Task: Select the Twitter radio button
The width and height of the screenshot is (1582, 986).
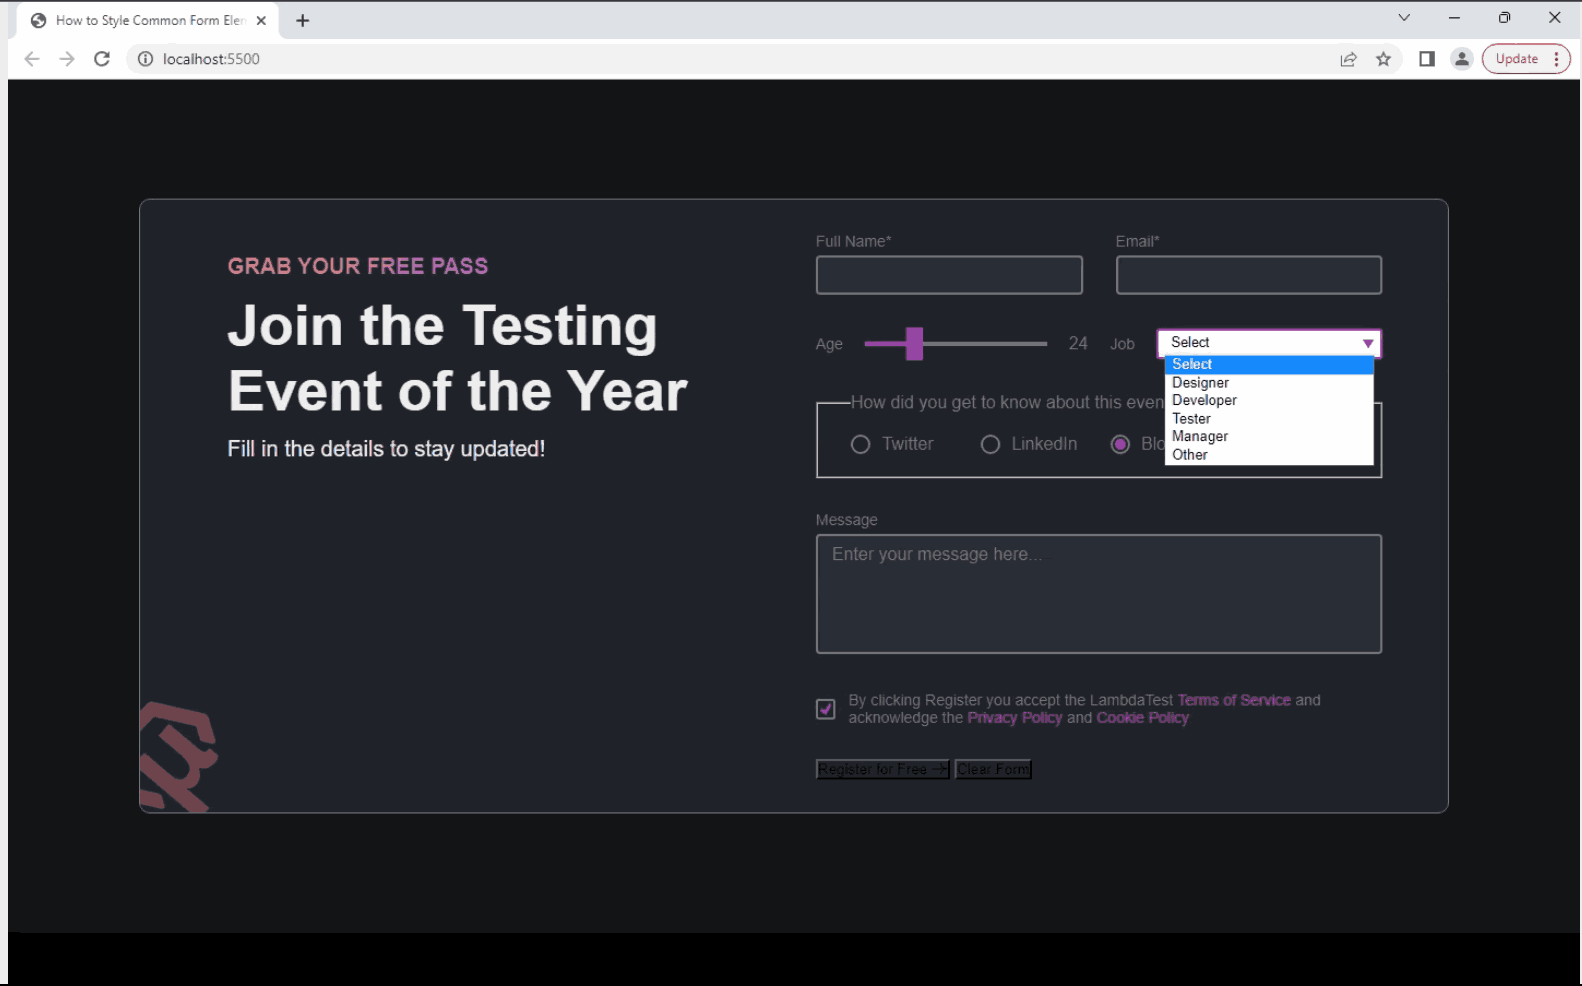Action: coord(860,444)
